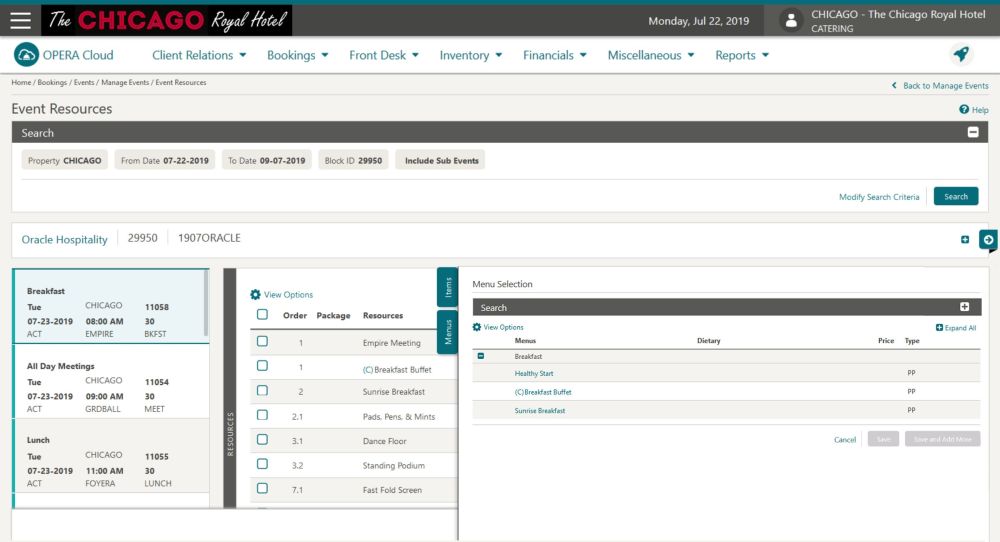This screenshot has height=542, width=1000.
Task: Open the Reports dropdown menu
Action: pos(742,55)
